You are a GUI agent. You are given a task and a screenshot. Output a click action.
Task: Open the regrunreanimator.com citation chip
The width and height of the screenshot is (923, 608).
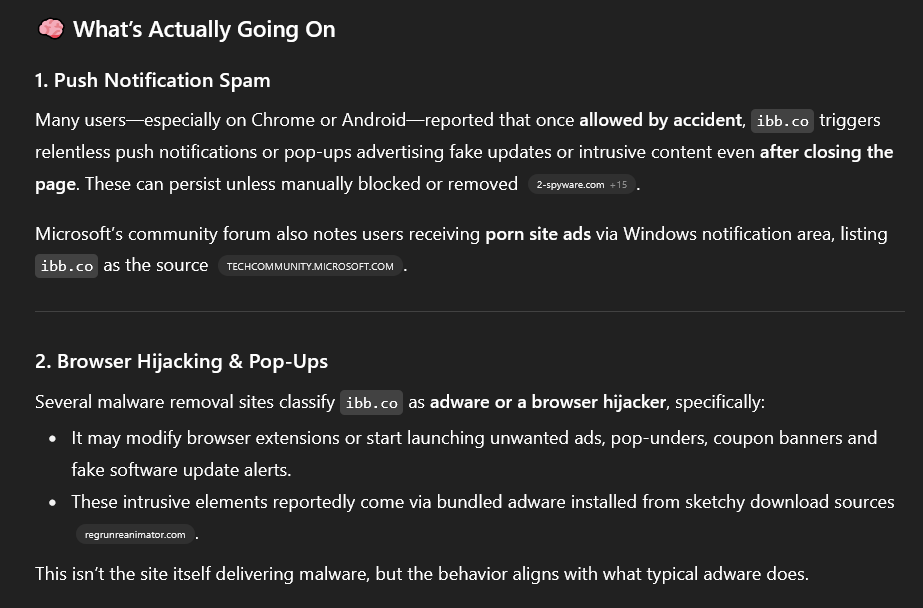(x=135, y=534)
